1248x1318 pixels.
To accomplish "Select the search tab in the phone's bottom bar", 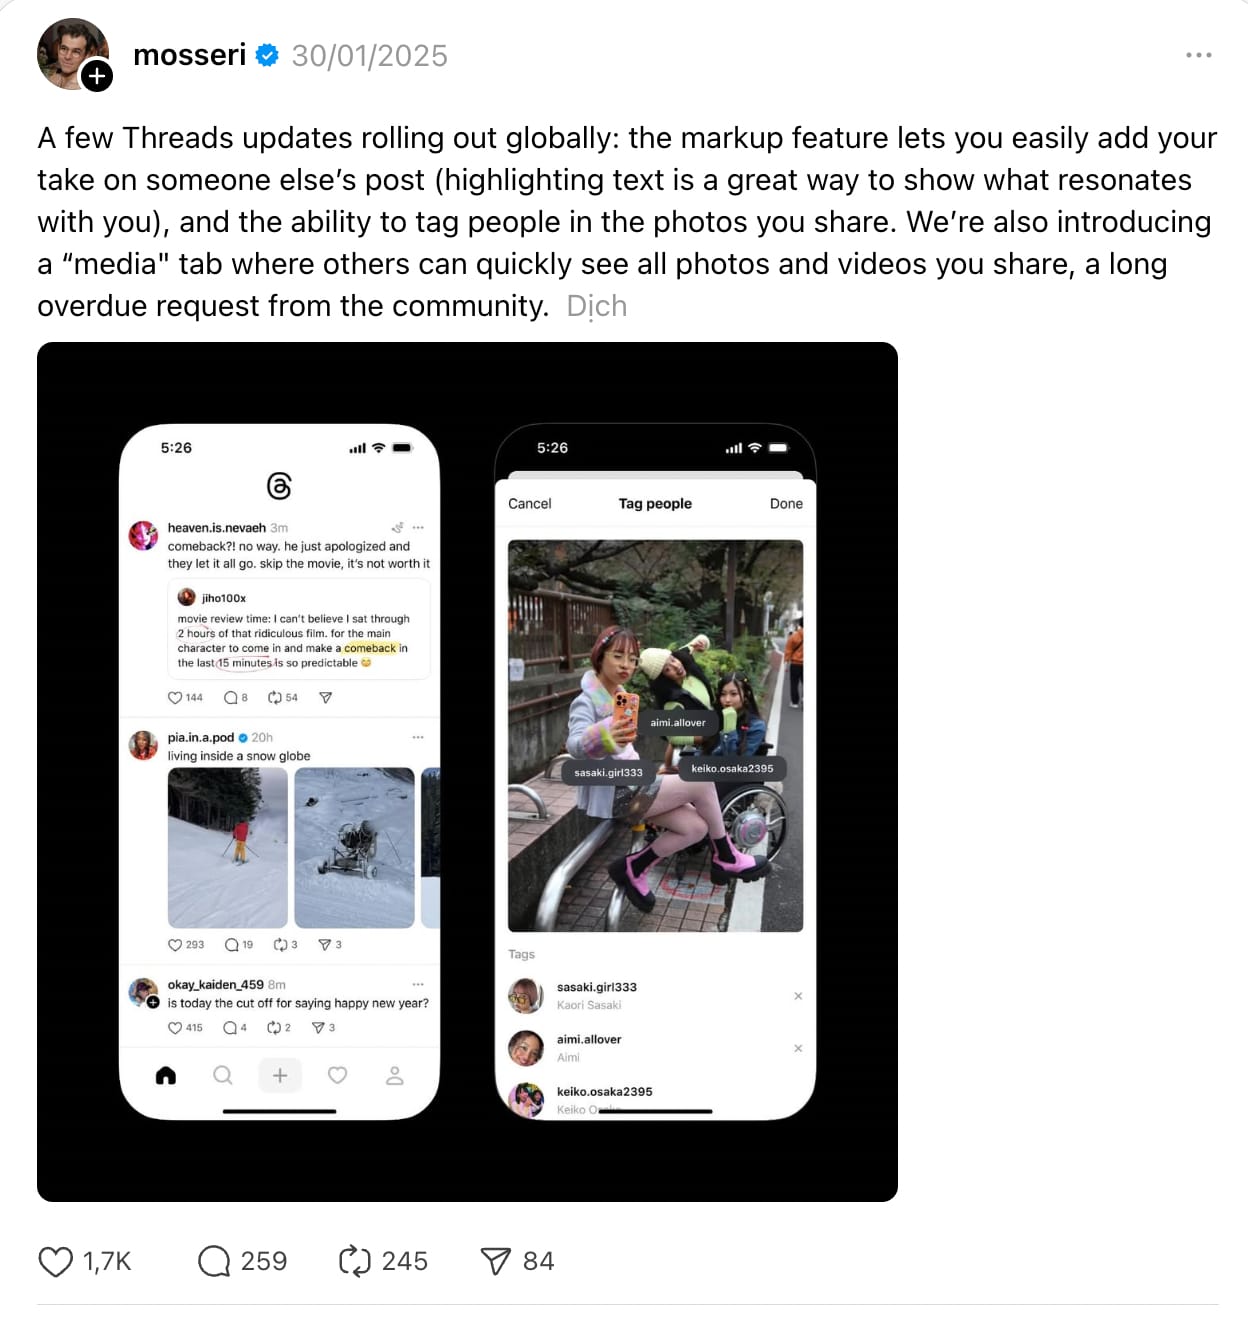I will coord(223,1075).
